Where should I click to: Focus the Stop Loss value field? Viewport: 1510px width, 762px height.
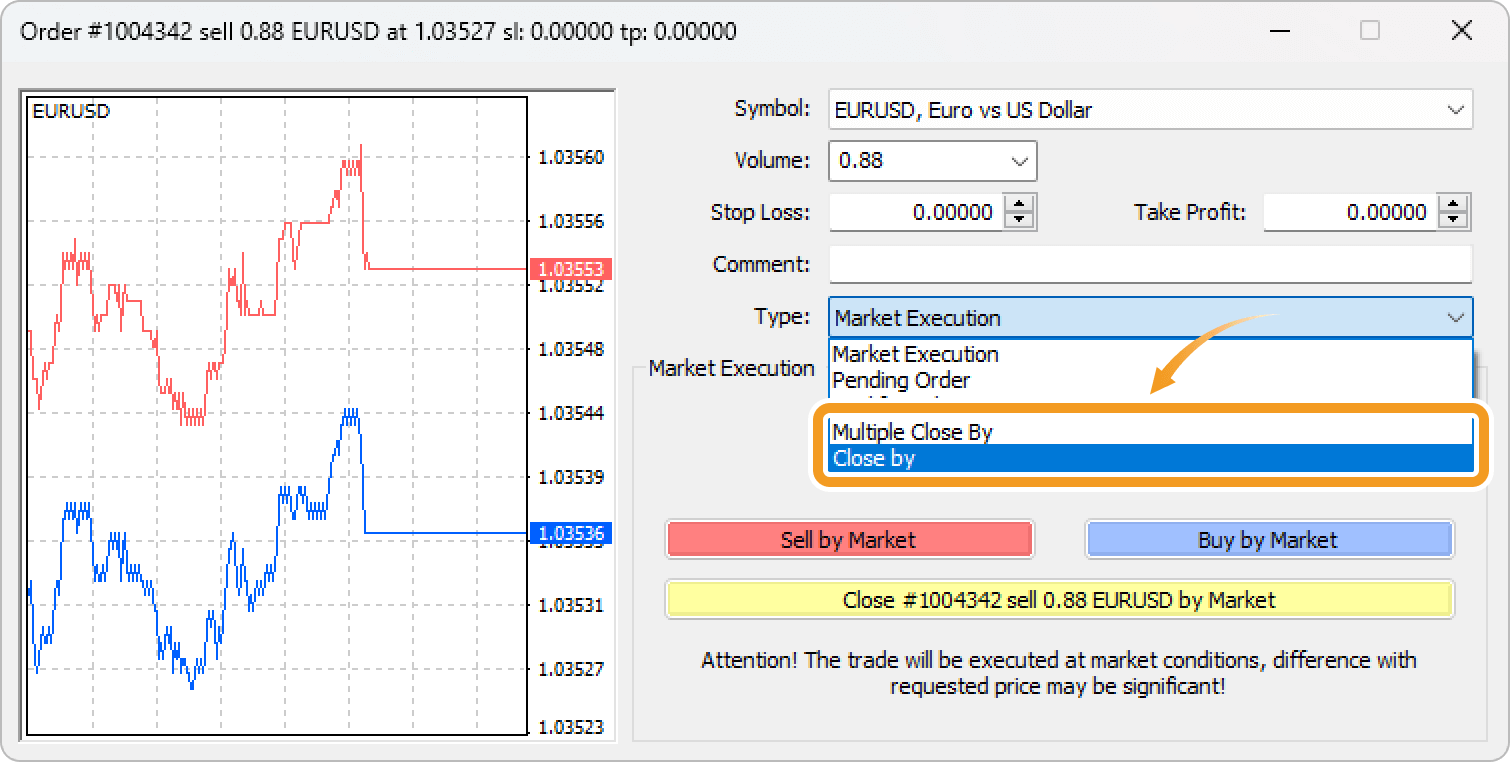(x=915, y=212)
